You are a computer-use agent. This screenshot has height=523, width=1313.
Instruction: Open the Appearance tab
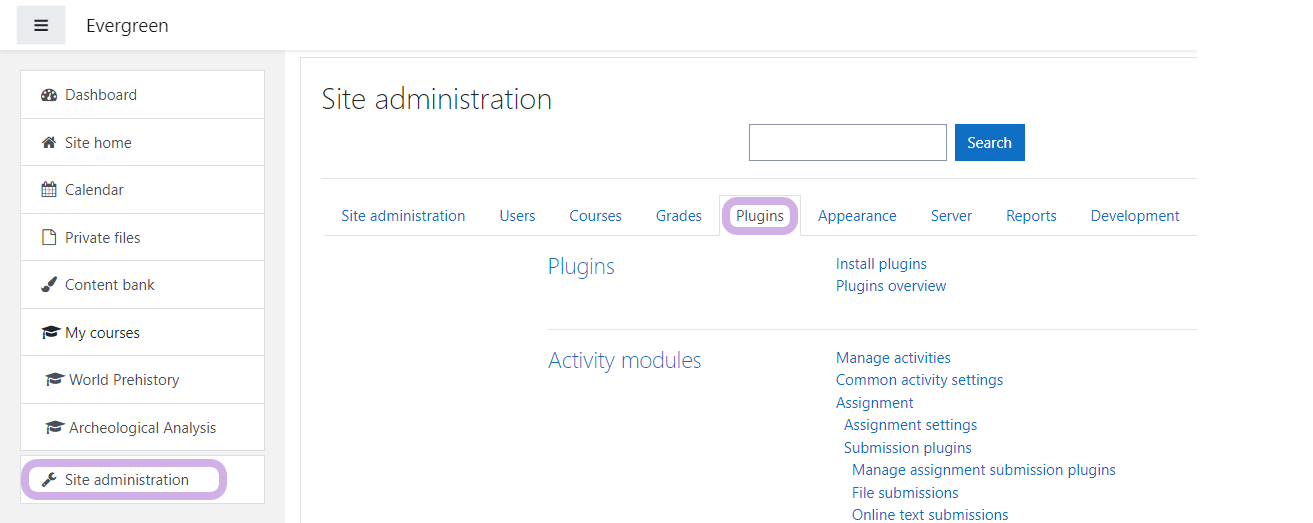point(857,216)
